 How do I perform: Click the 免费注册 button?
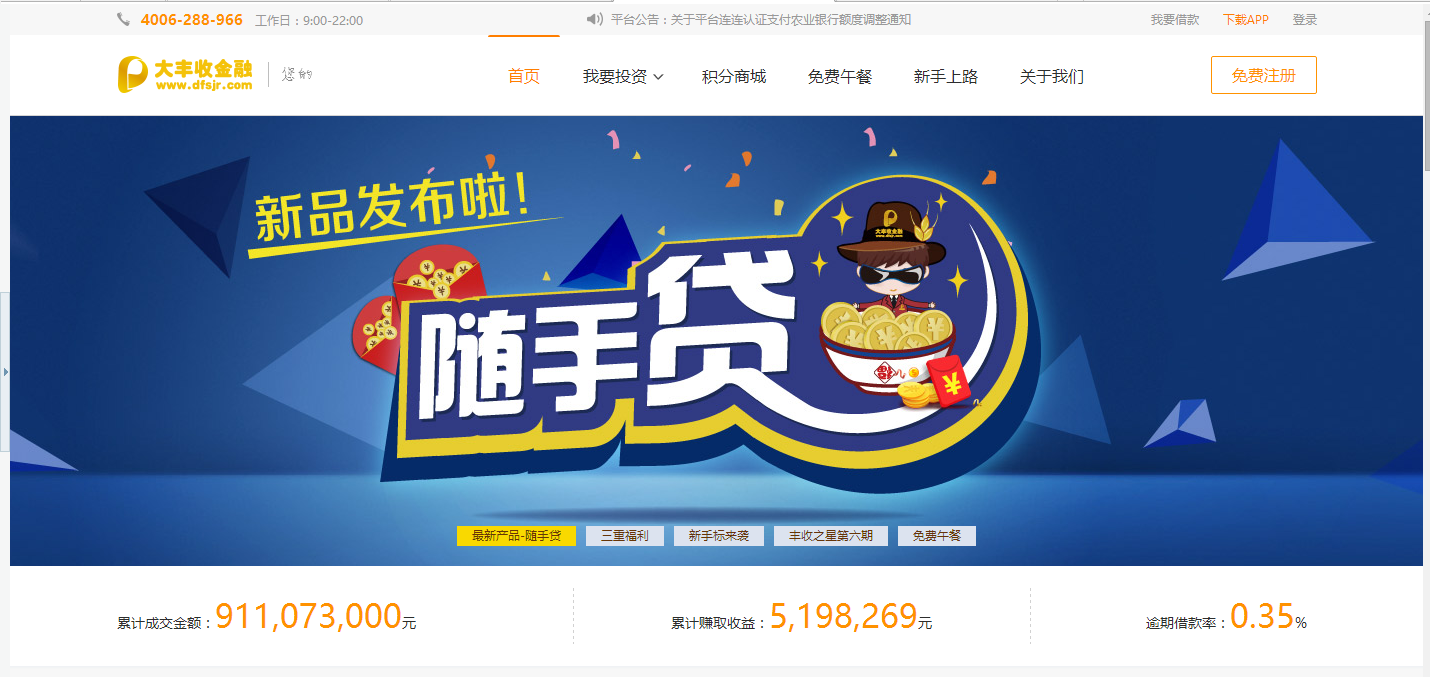(1264, 75)
